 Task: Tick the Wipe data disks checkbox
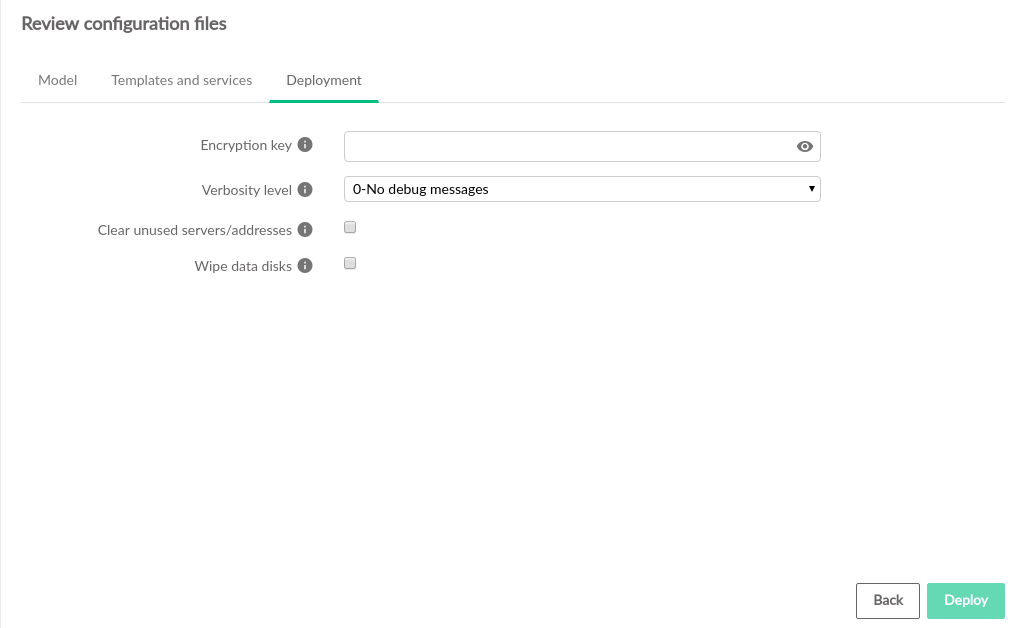(350, 264)
